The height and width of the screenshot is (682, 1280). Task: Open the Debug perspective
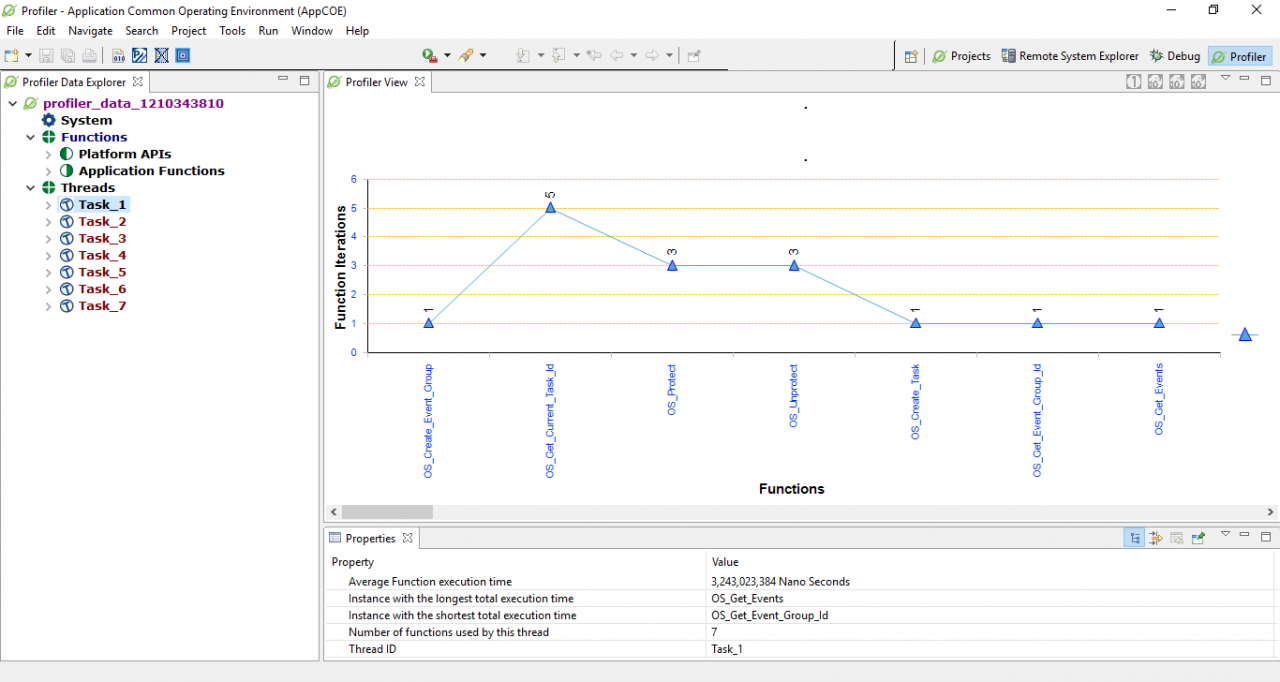click(x=1174, y=56)
